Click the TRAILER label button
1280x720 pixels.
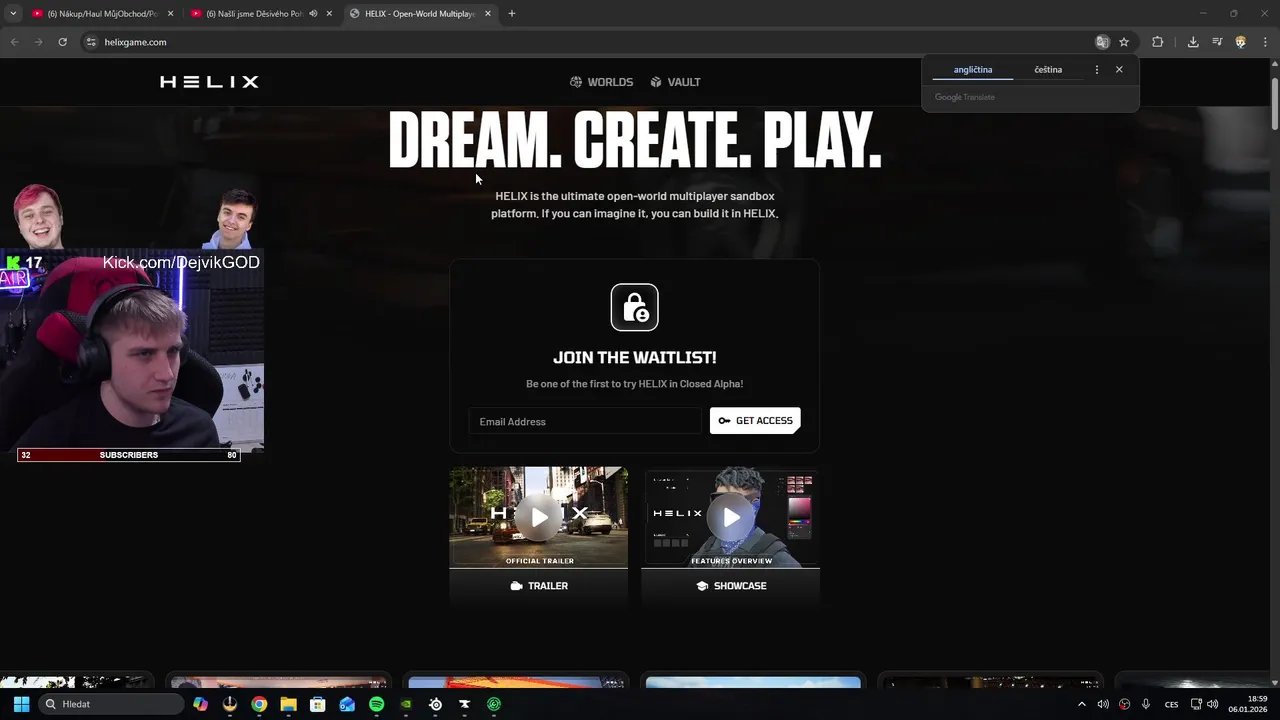click(539, 586)
